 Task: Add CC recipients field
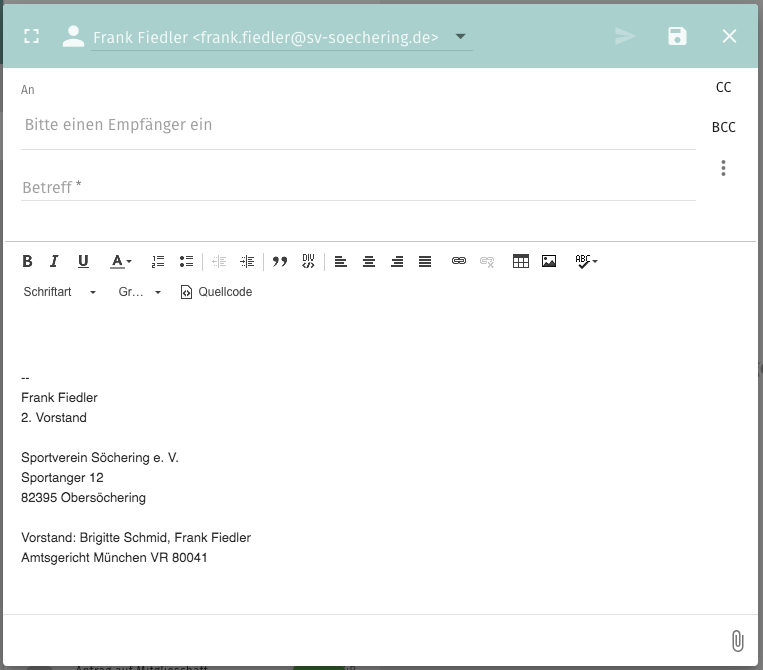(723, 87)
